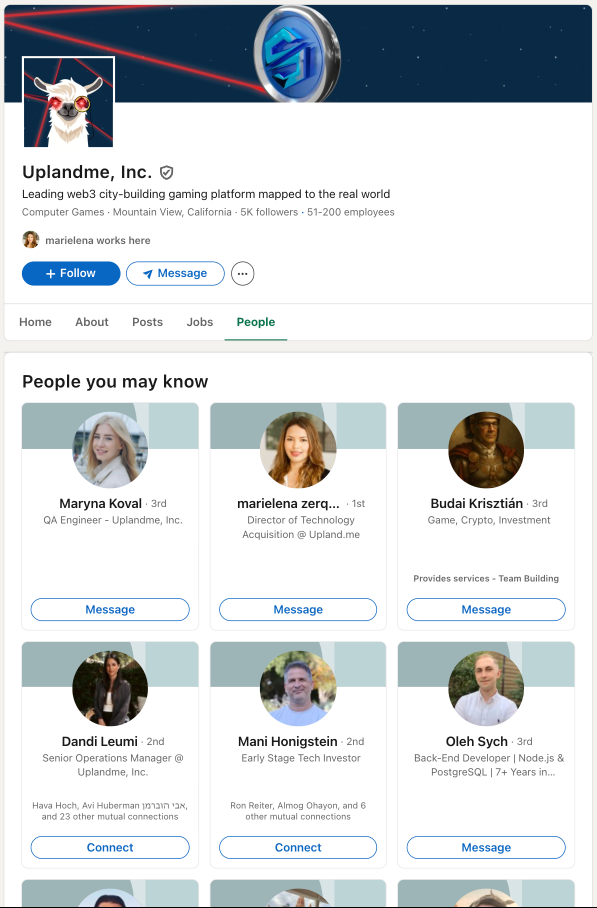
Task: Message Maryna Koval
Action: (110, 609)
